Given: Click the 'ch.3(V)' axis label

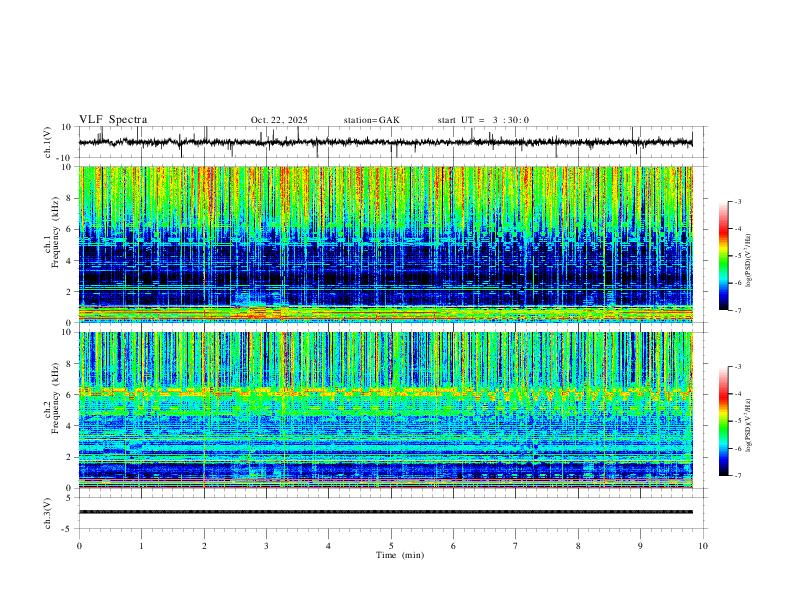Looking at the screenshot, I should 48,513.
